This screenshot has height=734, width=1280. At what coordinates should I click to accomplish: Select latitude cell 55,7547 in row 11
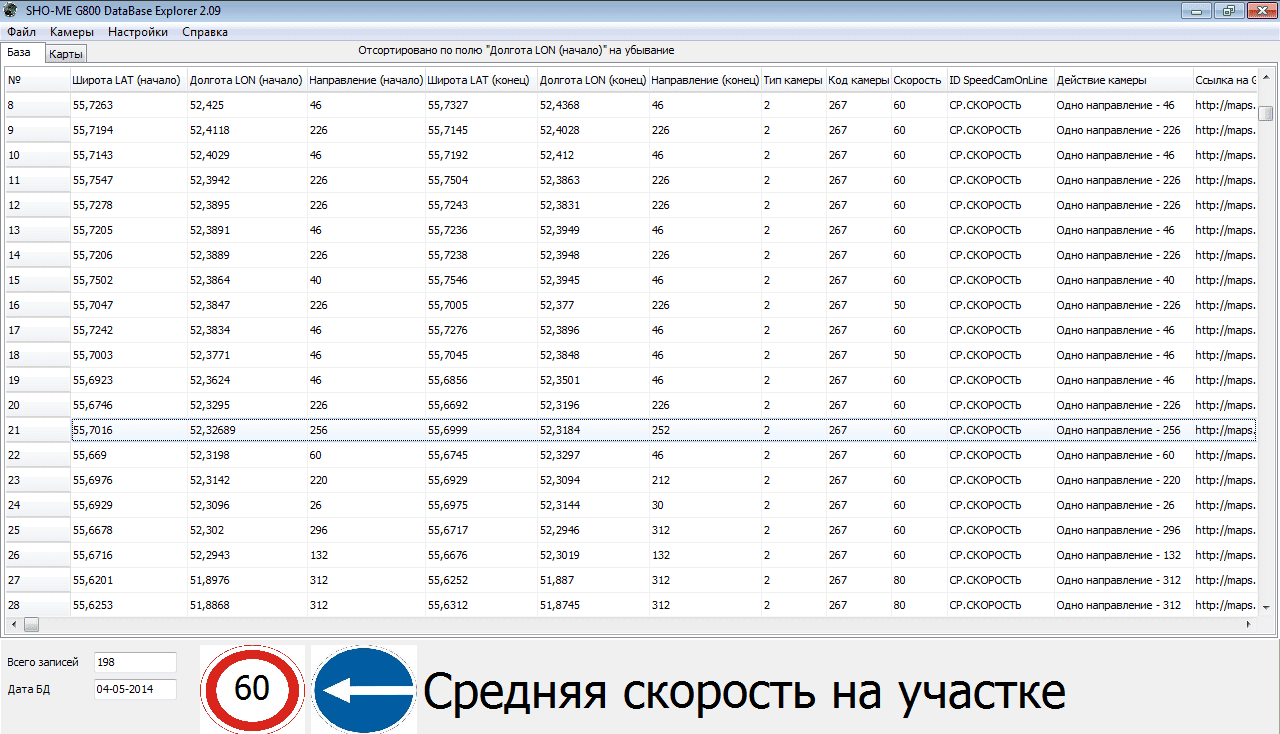128,180
